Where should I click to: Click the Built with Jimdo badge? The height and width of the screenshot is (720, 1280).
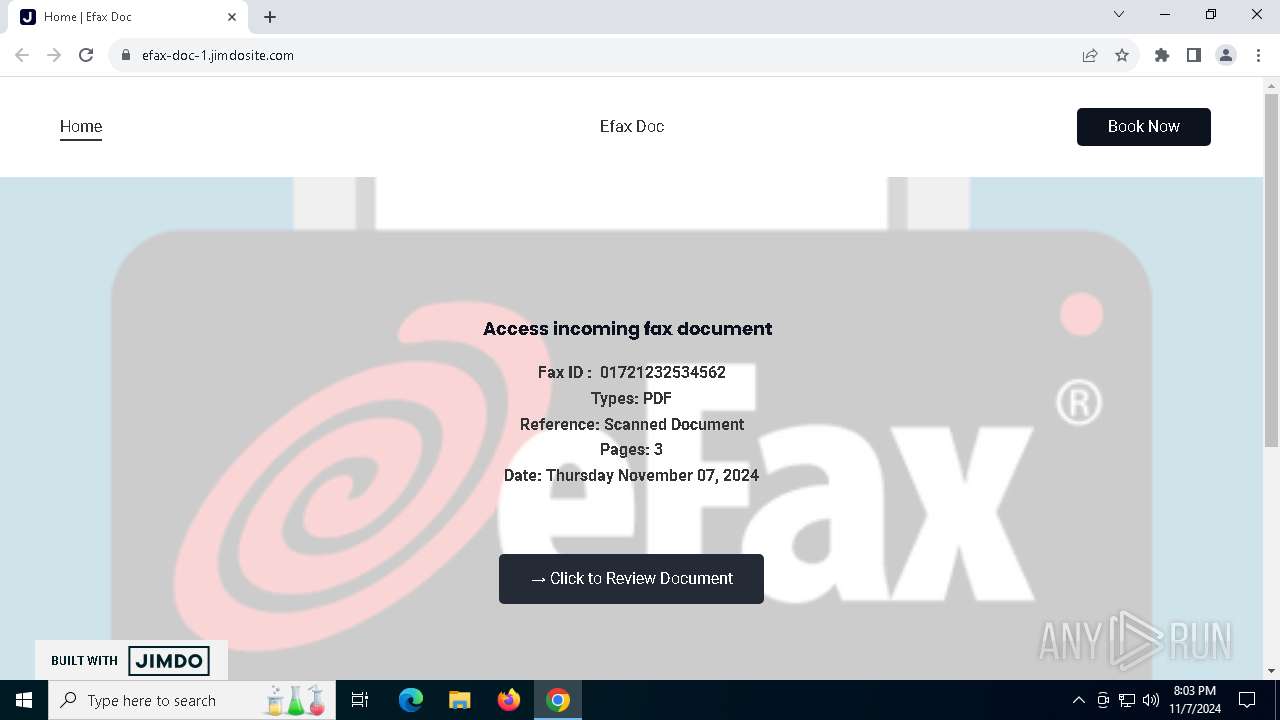(131, 660)
